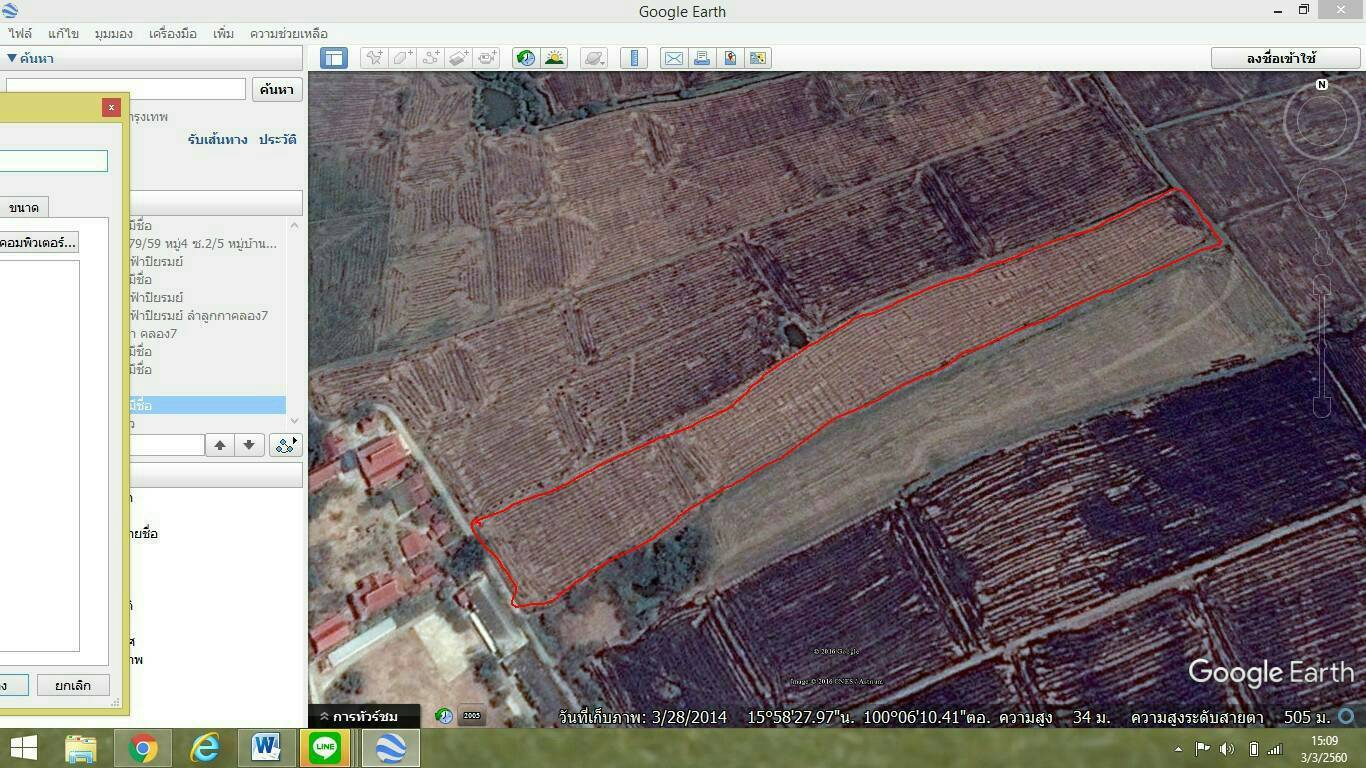Click the Windows Start button
Screen dimensions: 1366x768
pos(24,748)
